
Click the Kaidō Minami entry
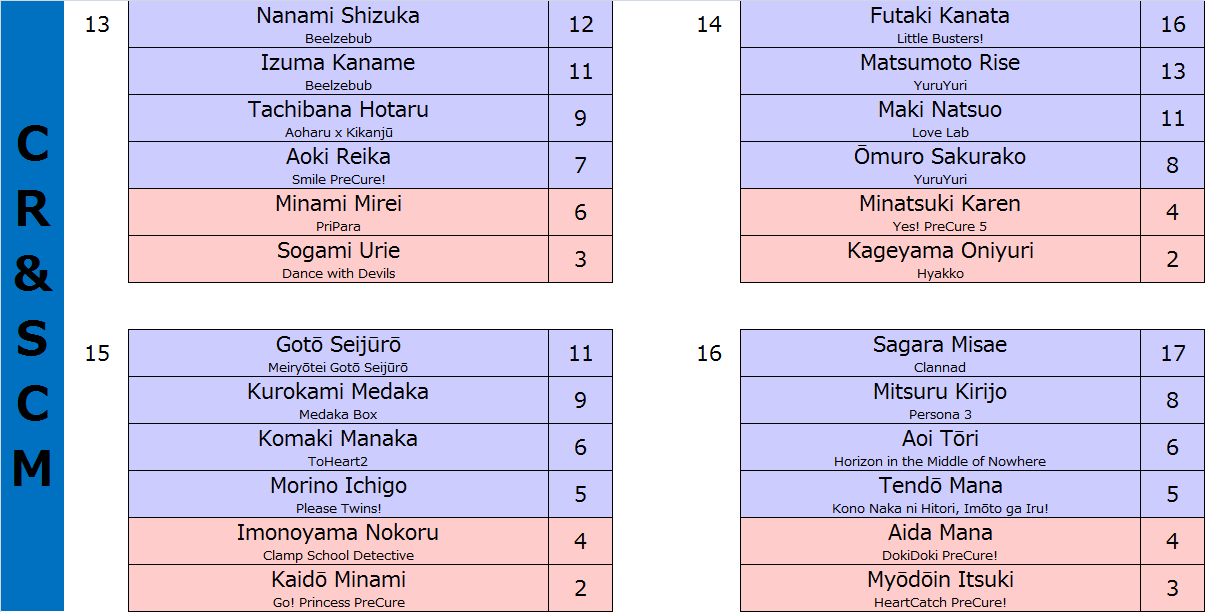tap(338, 588)
